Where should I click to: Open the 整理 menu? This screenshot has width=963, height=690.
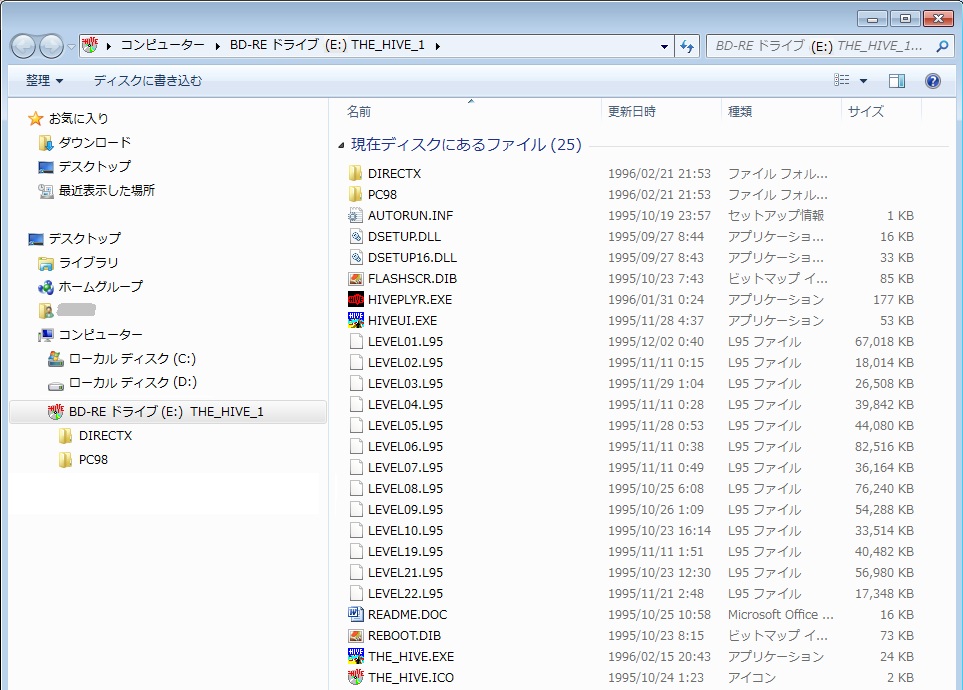44,80
